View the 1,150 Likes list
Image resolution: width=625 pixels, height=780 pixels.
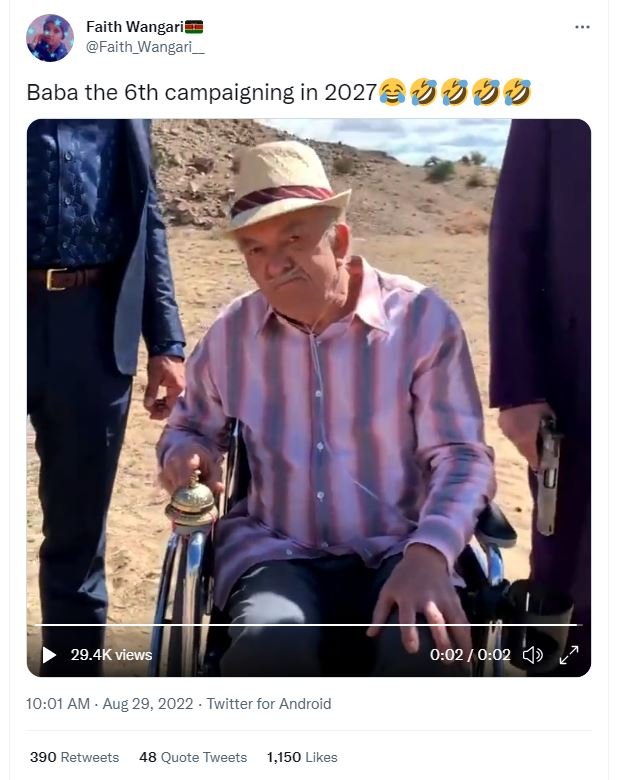tap(302, 757)
